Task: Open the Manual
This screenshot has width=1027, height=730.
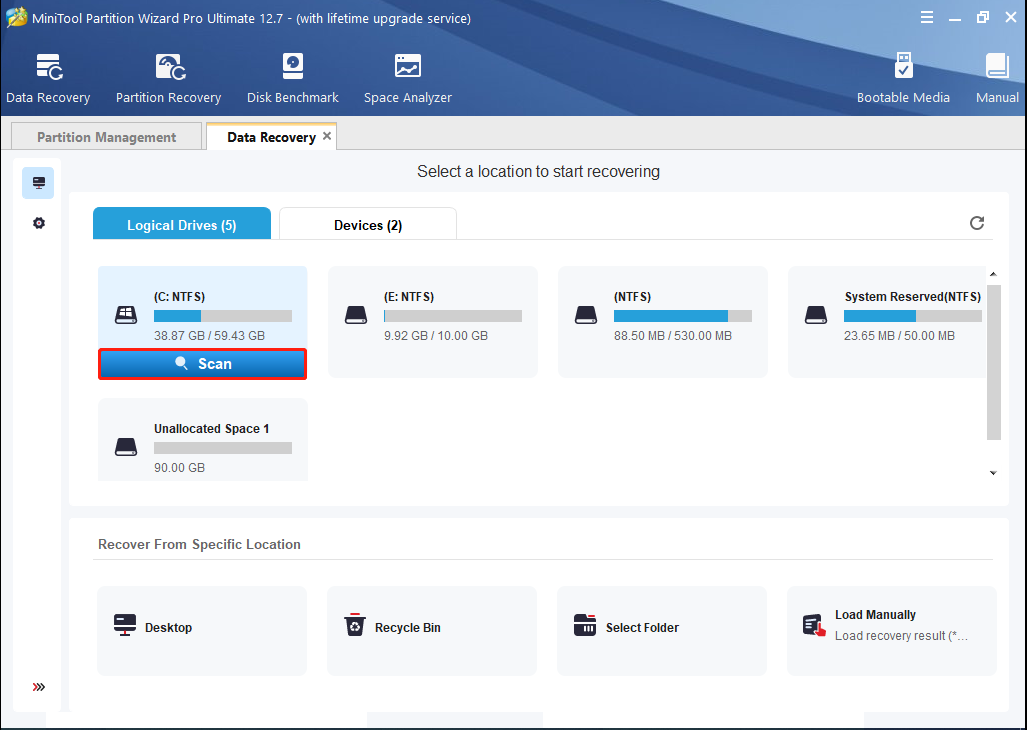Action: (997, 79)
